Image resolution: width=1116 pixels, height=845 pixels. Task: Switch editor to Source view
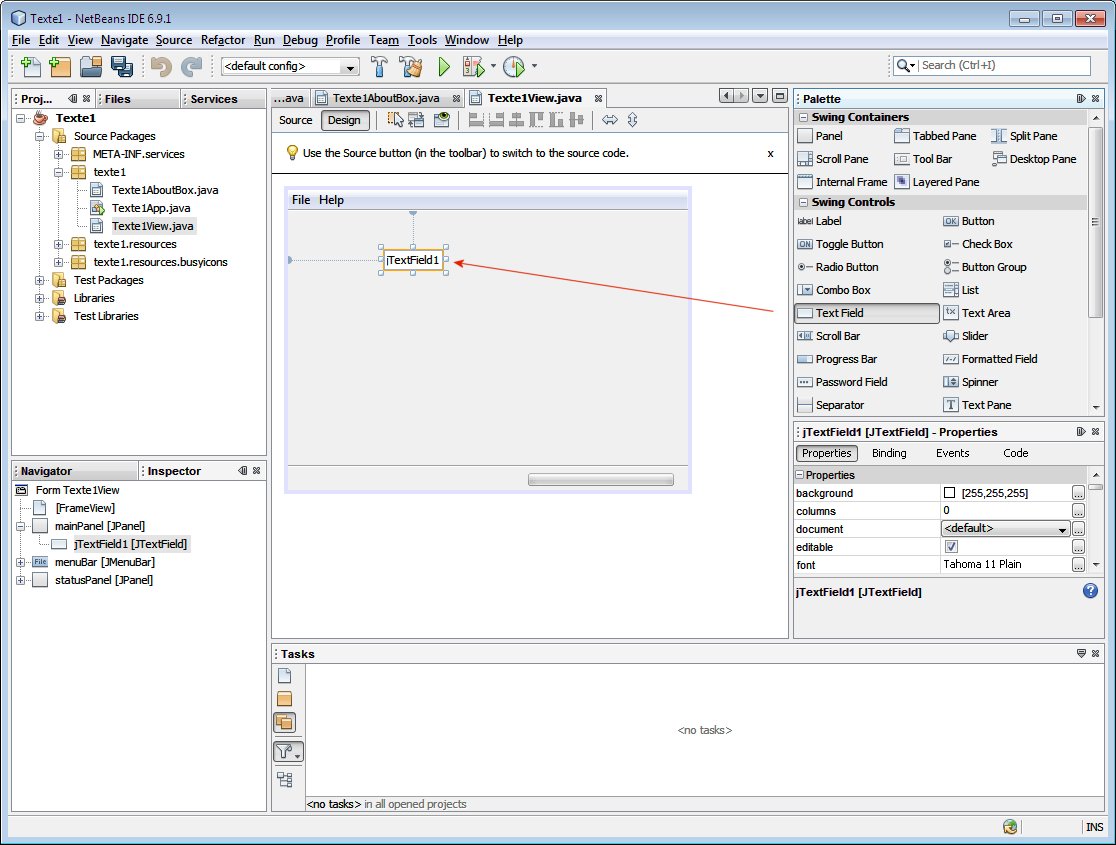295,120
